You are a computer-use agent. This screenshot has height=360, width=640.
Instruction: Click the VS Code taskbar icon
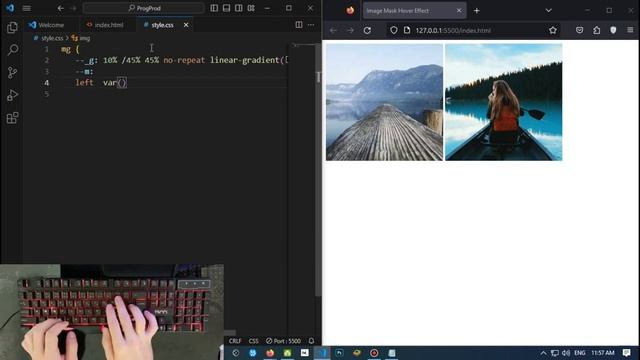322,353
